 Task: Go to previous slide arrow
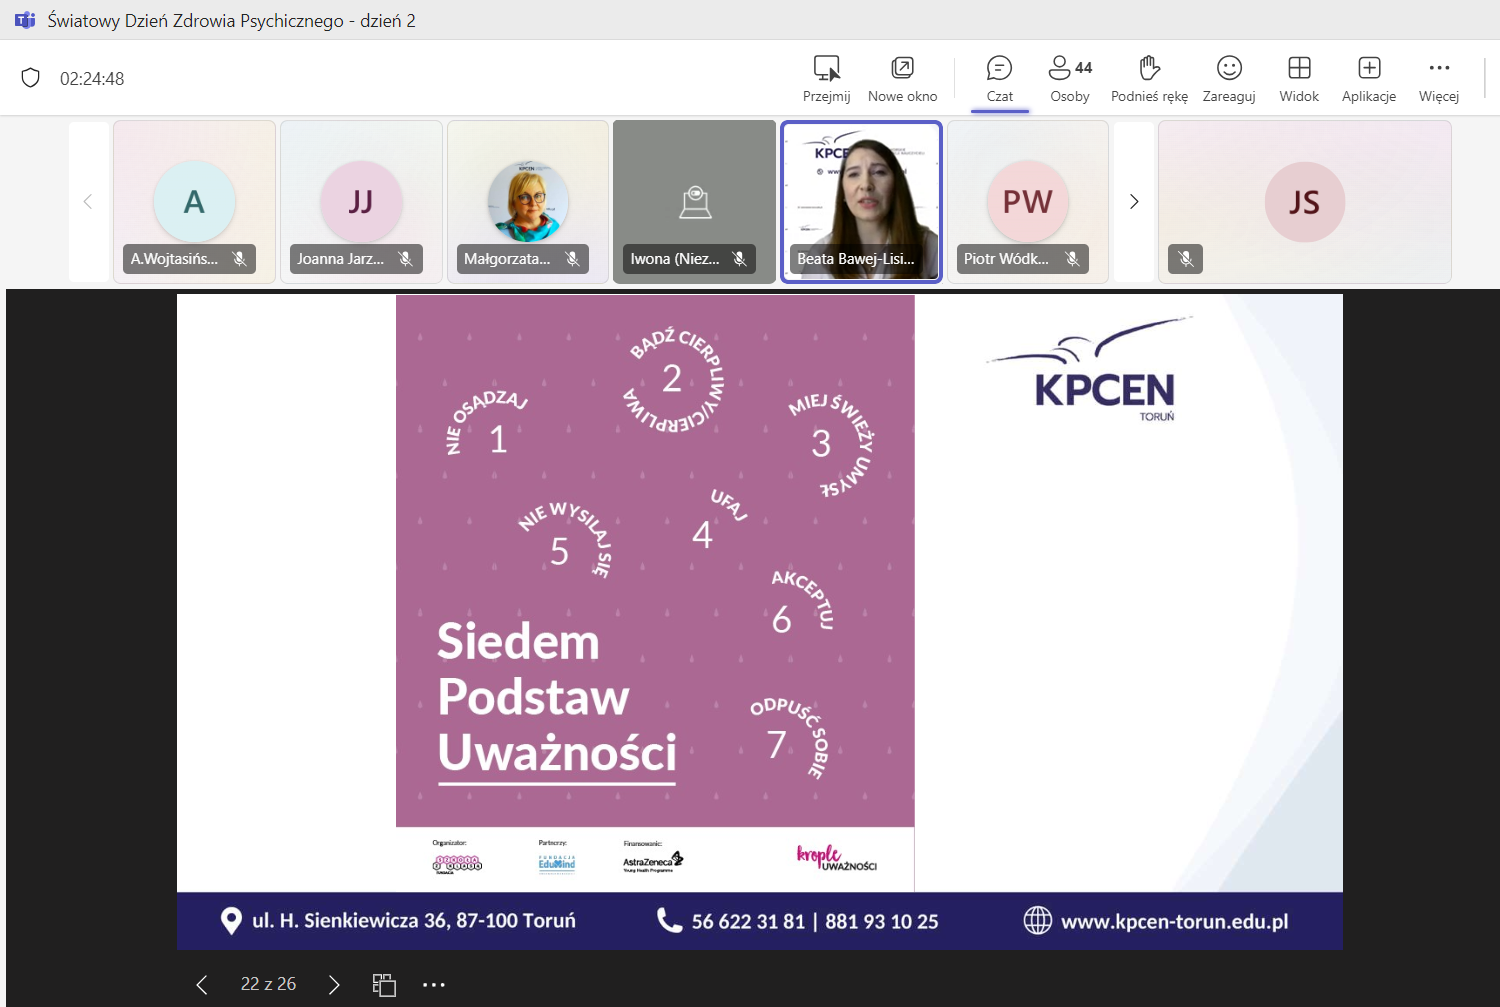202,984
